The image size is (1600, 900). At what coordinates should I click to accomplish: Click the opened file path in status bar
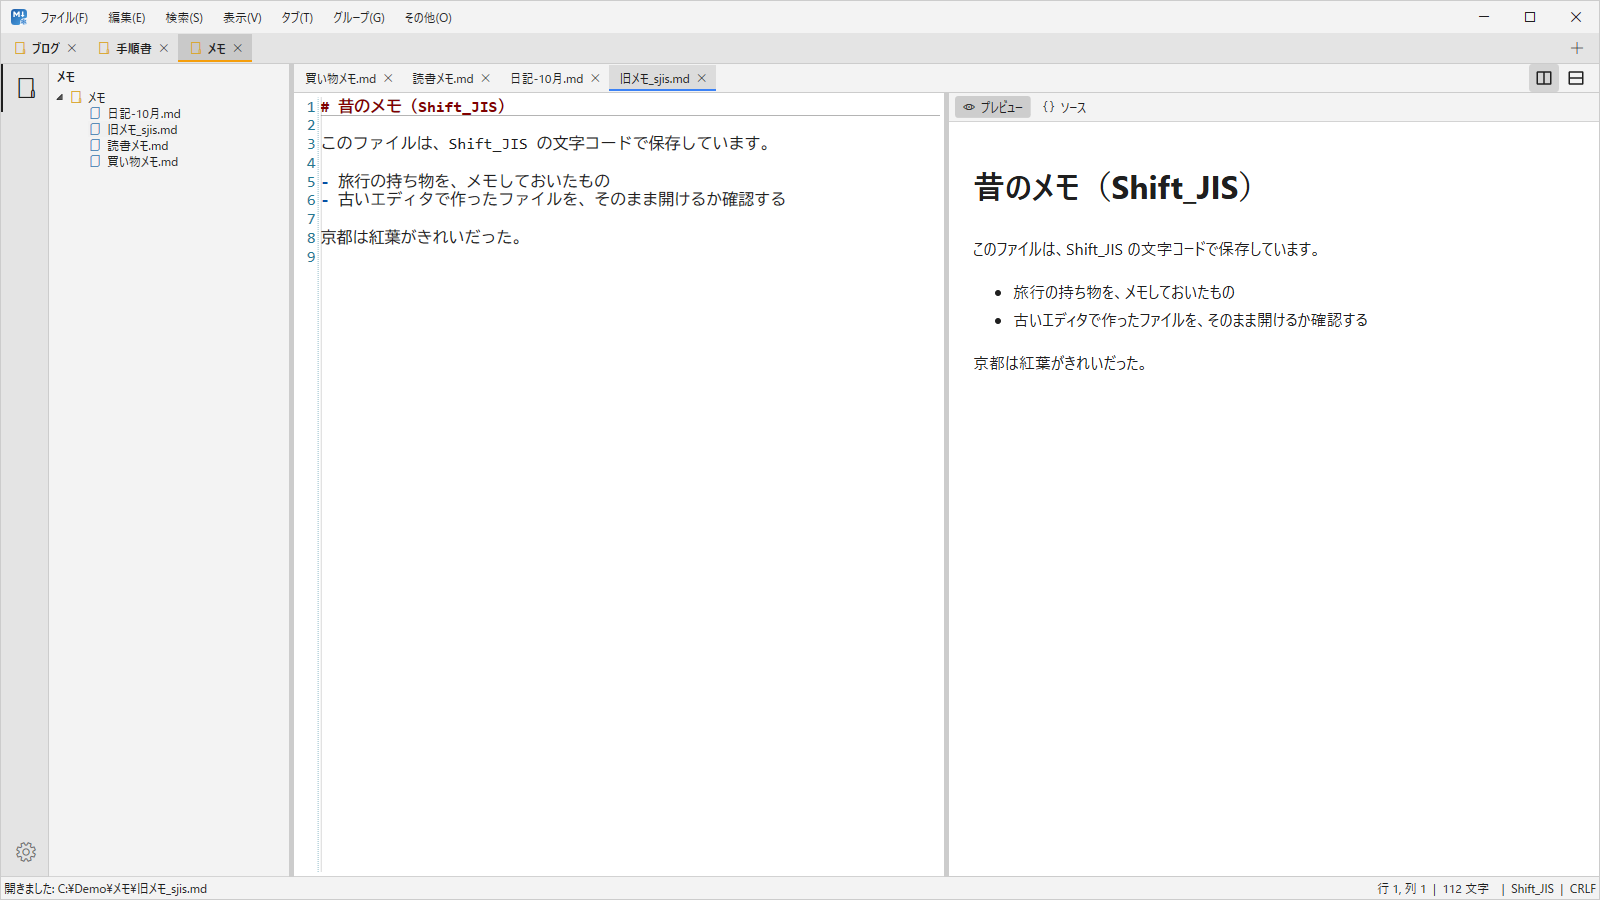point(106,889)
